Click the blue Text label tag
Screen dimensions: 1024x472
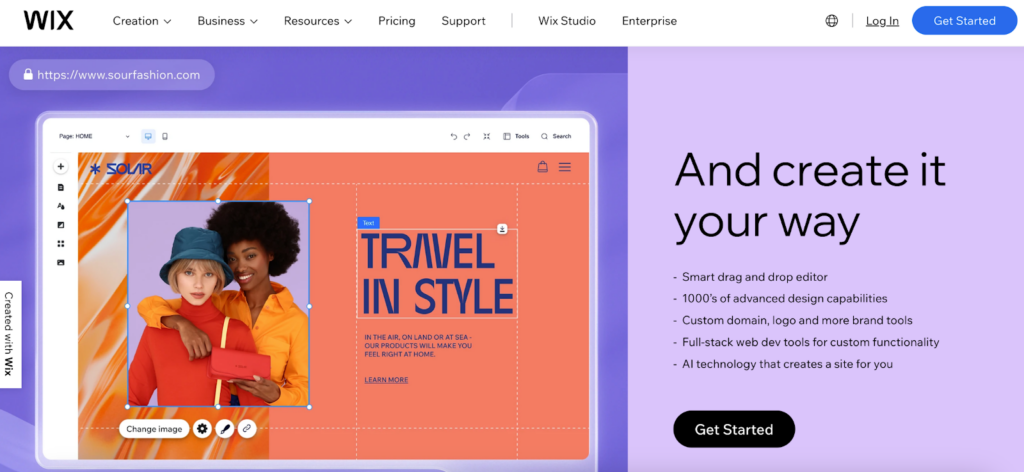368,223
